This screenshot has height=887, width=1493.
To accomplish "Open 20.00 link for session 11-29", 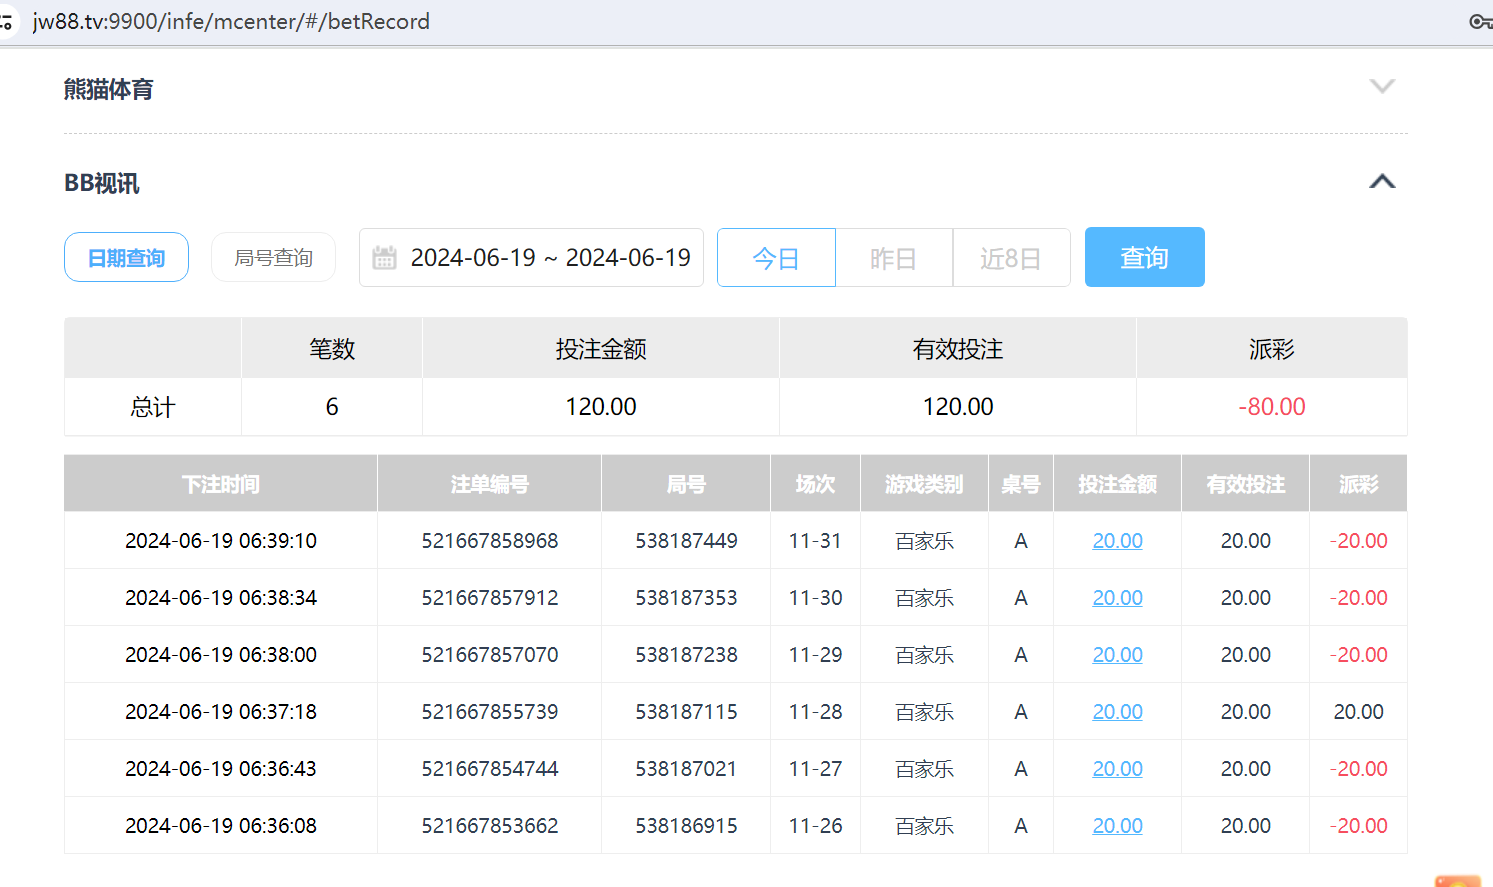I will pyautogui.click(x=1117, y=654).
